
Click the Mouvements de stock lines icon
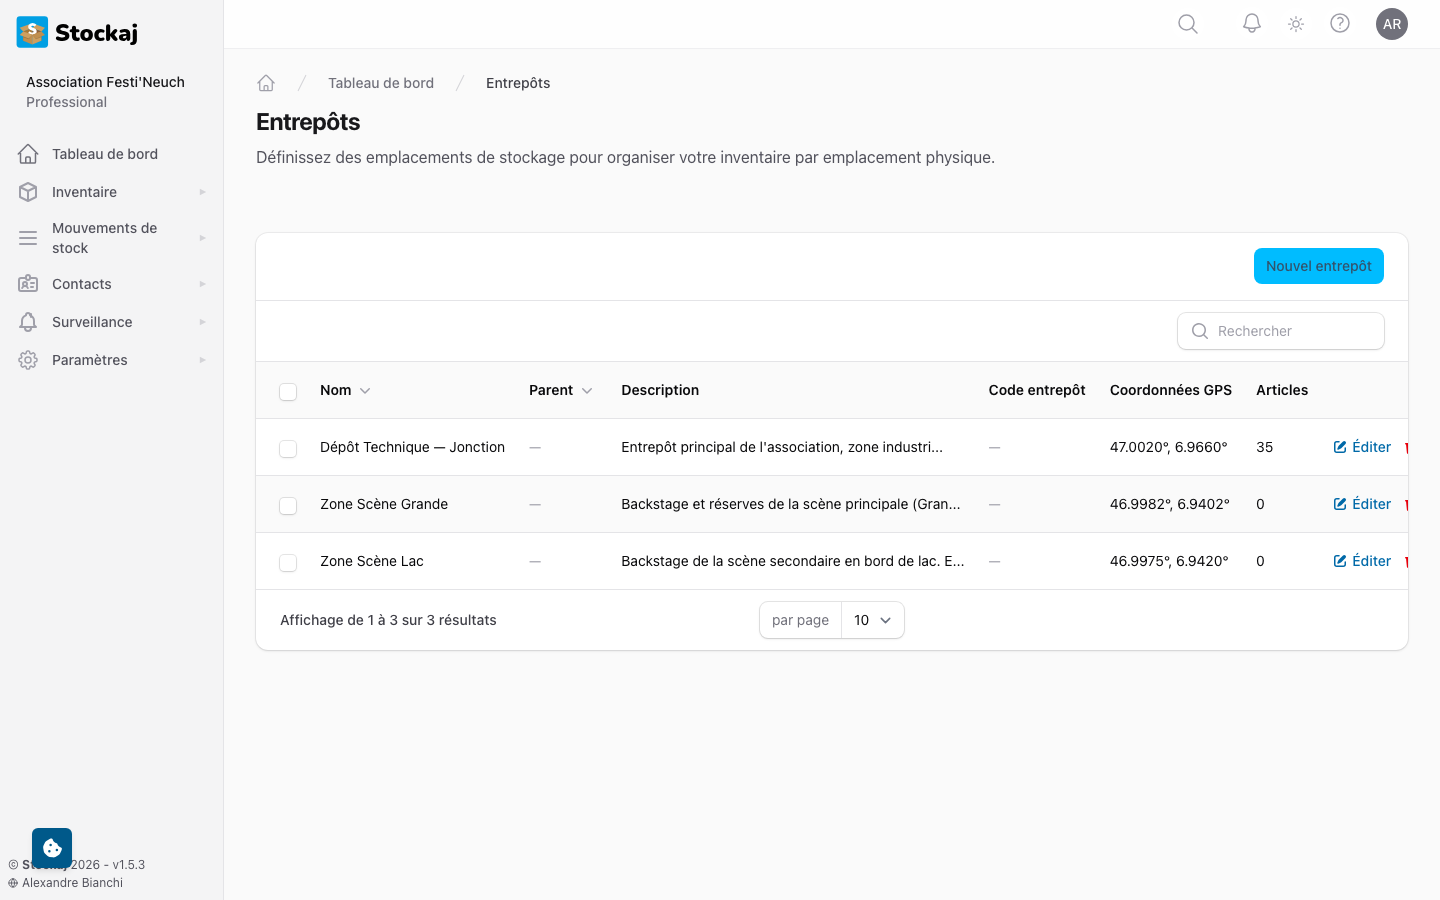pyautogui.click(x=28, y=238)
